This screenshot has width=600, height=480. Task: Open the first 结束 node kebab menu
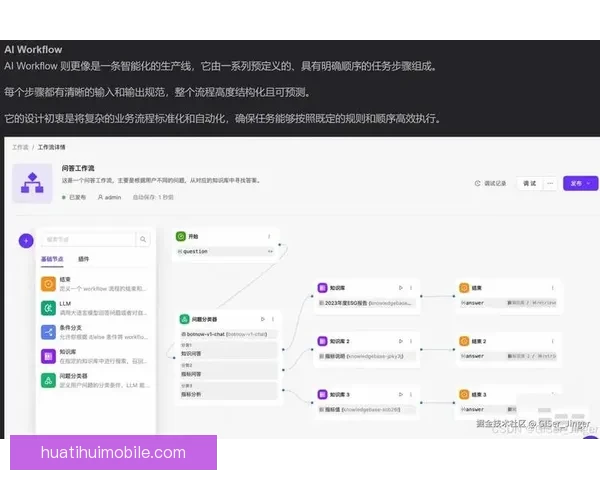[x=553, y=288]
